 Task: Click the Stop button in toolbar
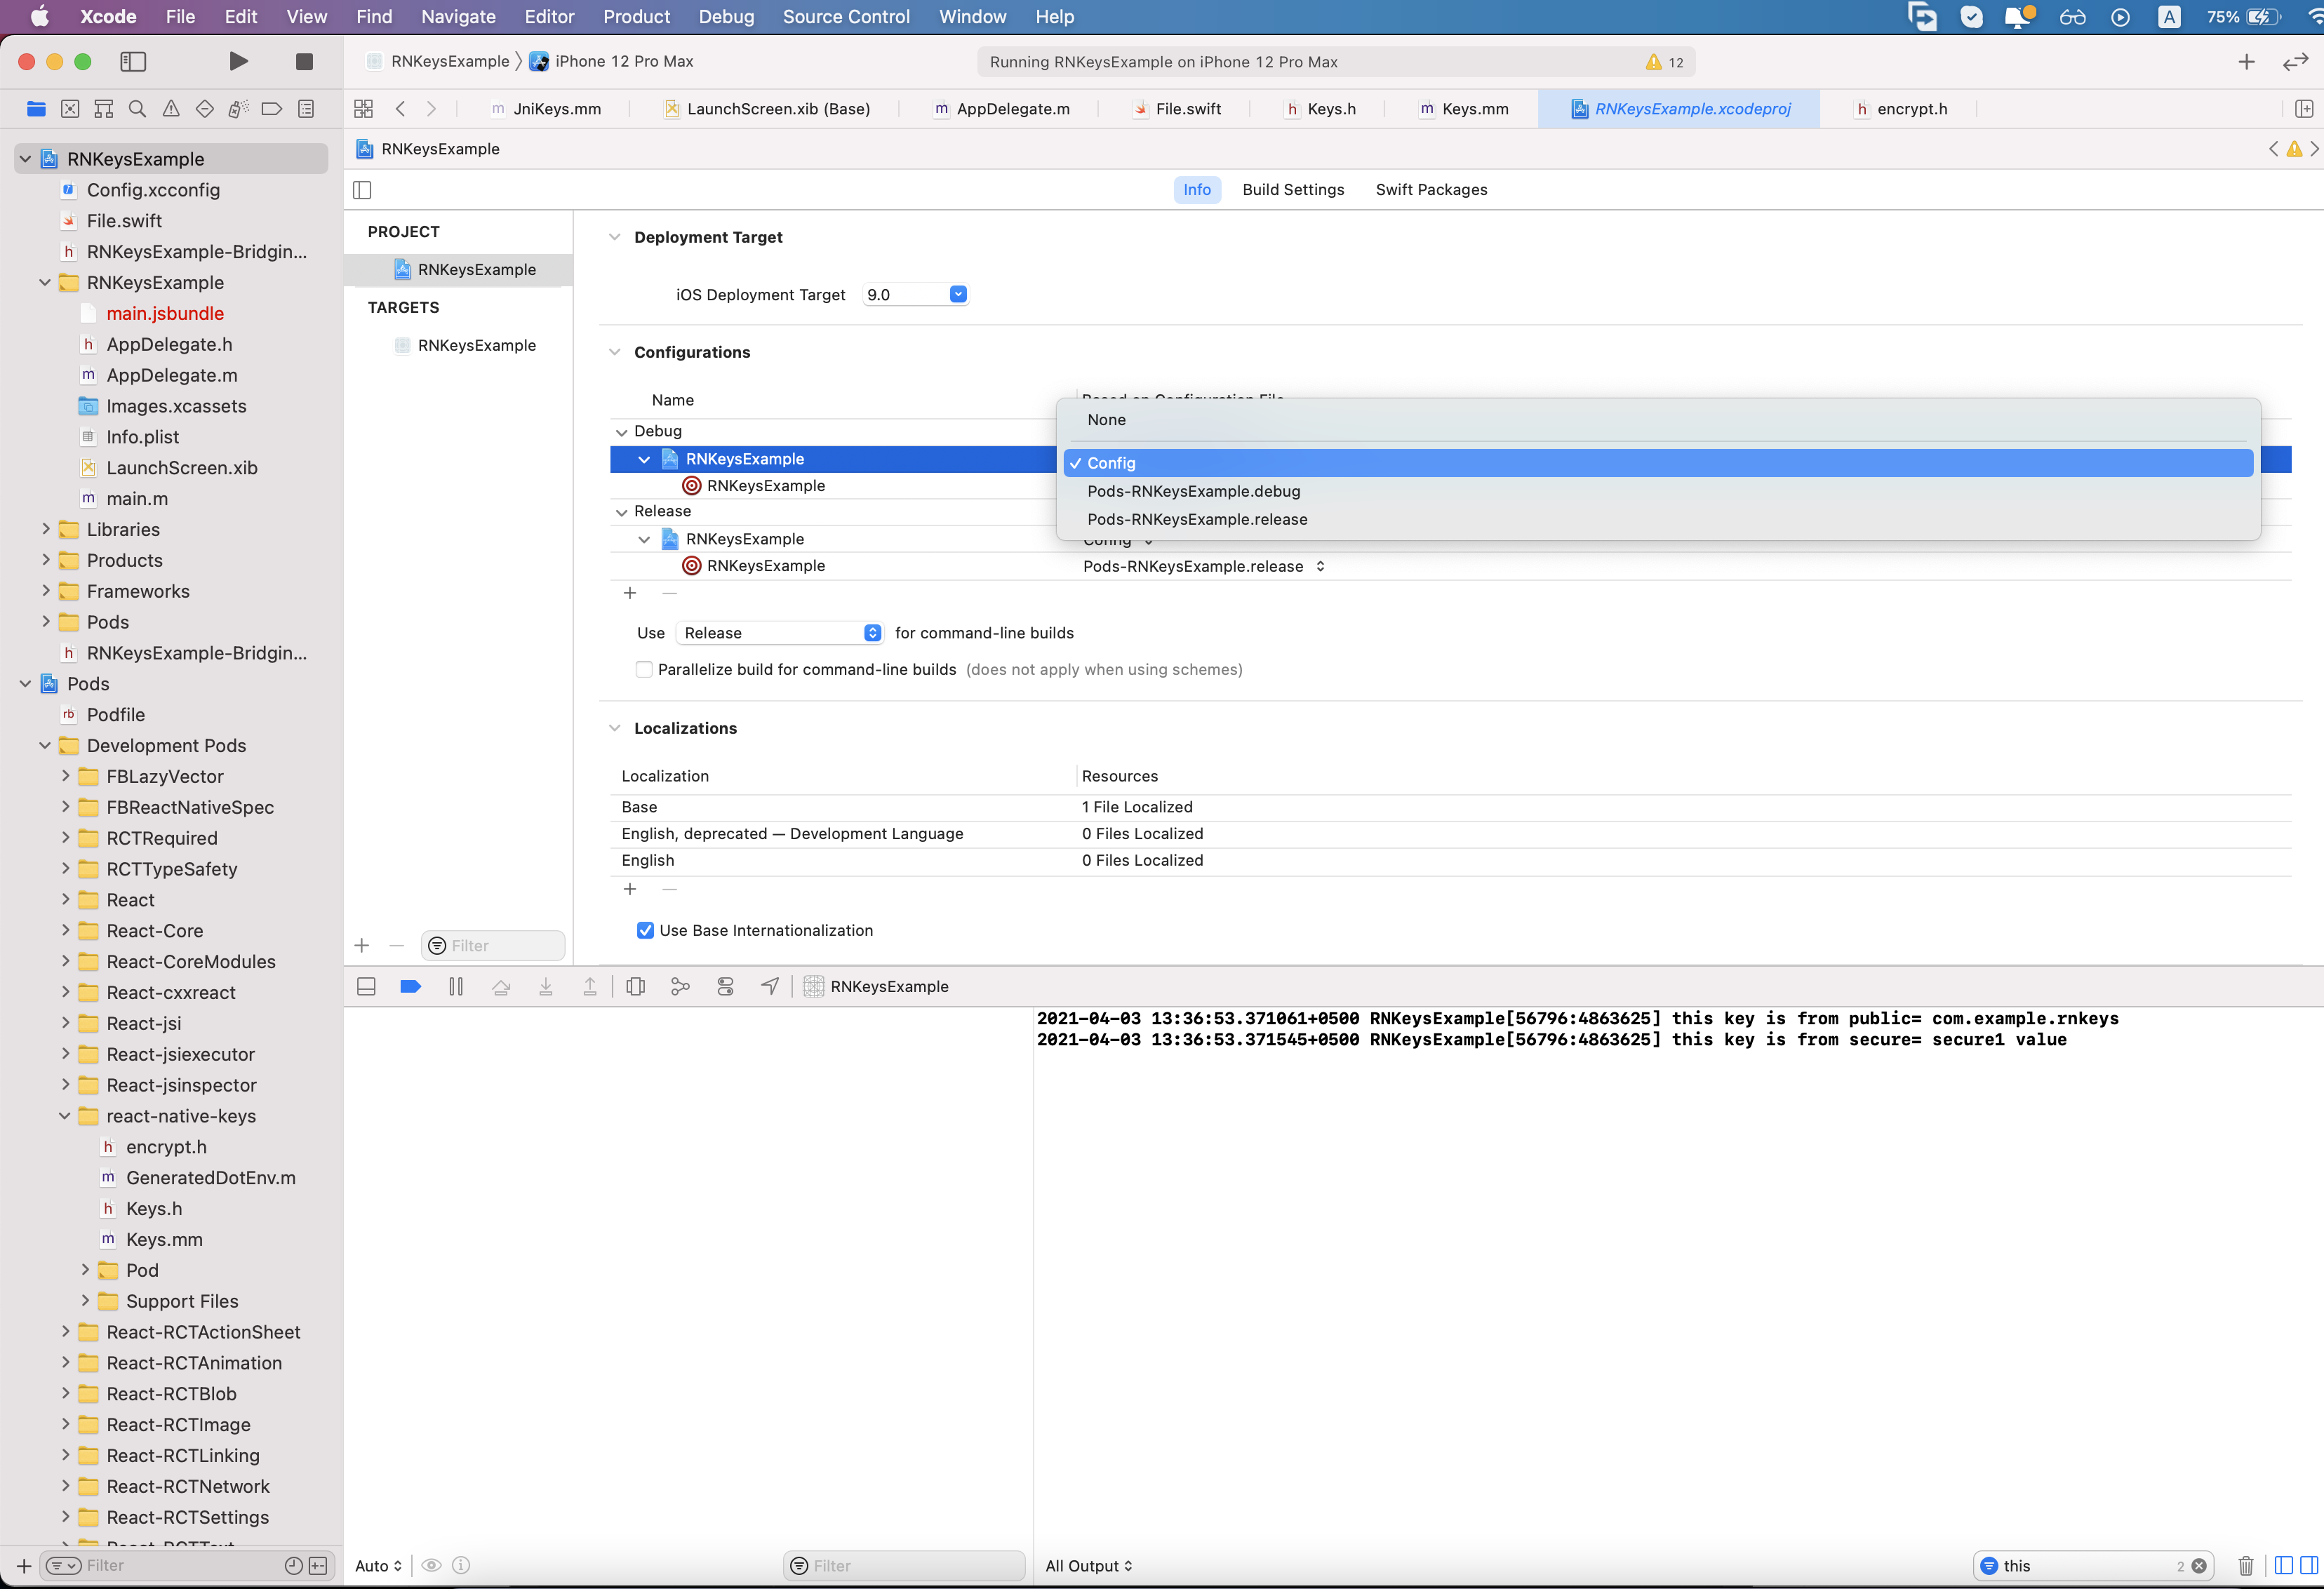(304, 62)
